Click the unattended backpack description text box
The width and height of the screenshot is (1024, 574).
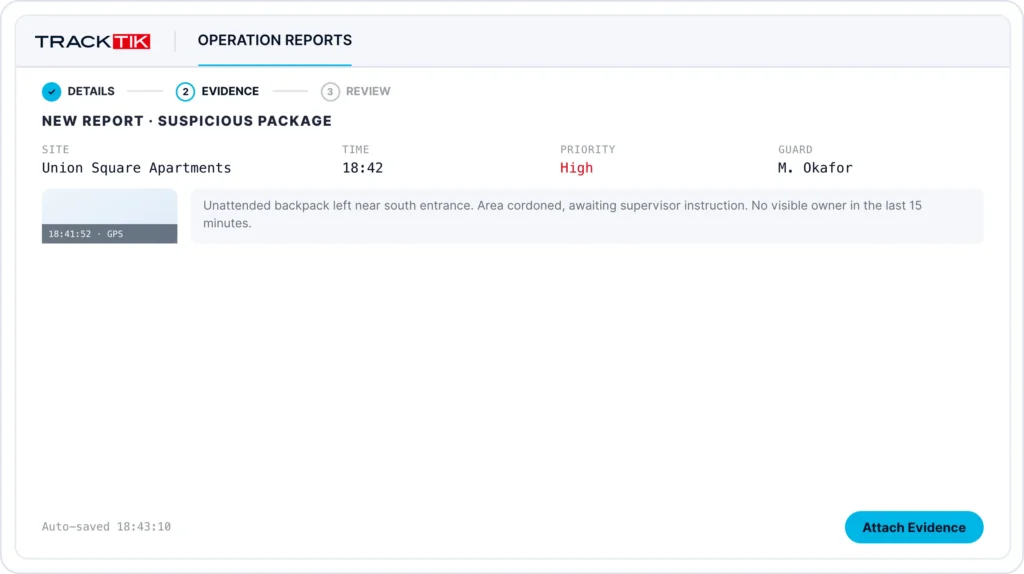[587, 216]
